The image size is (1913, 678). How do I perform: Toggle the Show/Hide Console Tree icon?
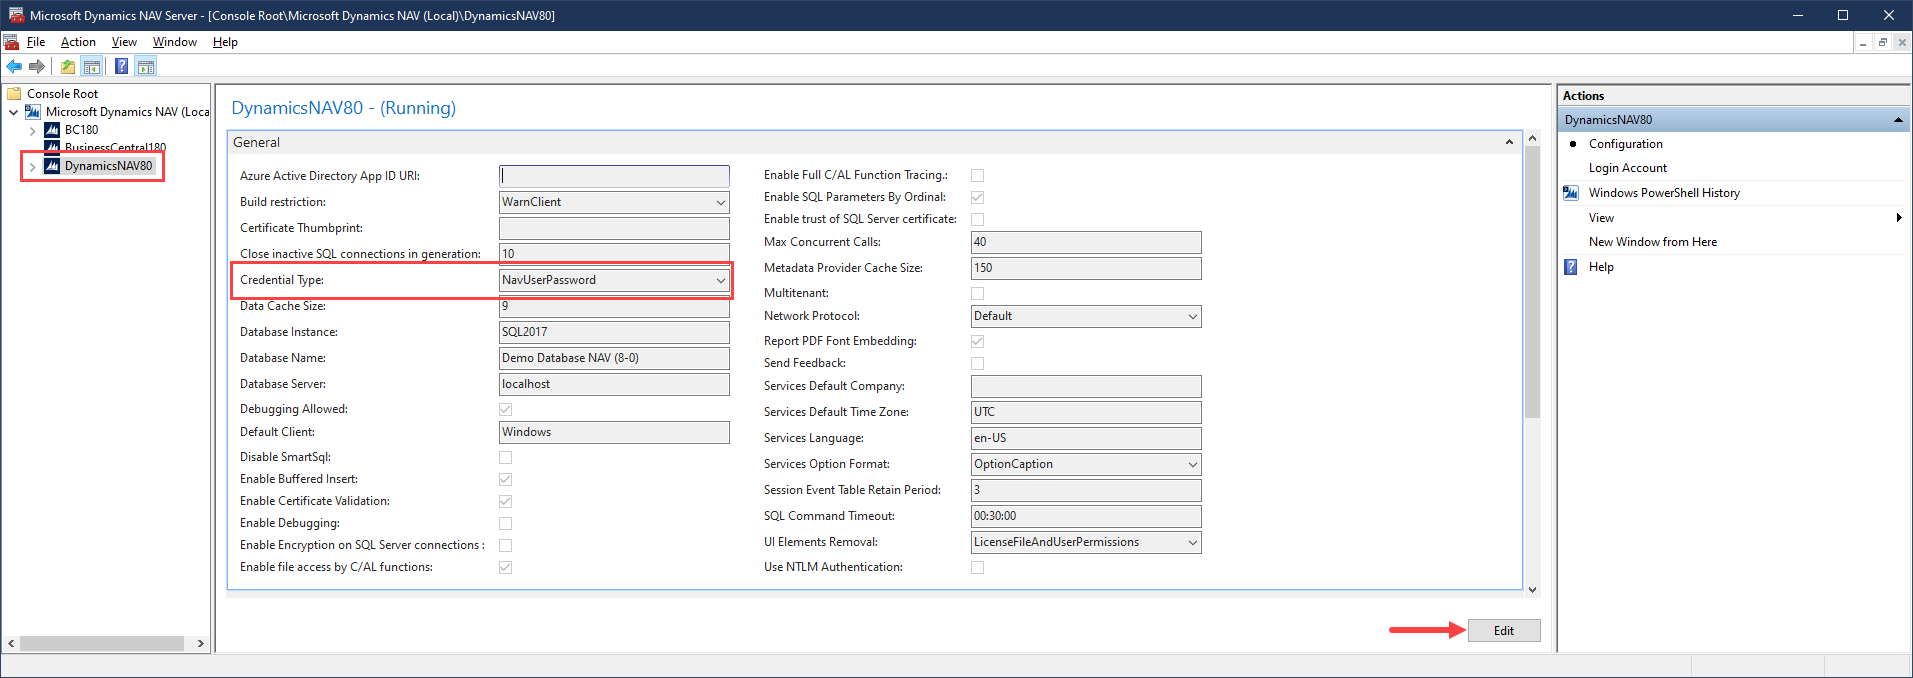pyautogui.click(x=92, y=67)
